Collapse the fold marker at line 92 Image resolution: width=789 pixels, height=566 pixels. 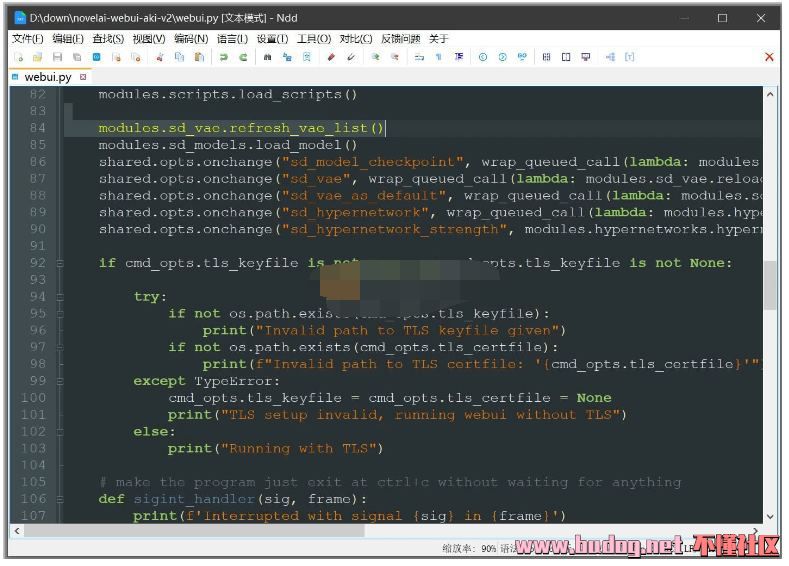click(60, 263)
